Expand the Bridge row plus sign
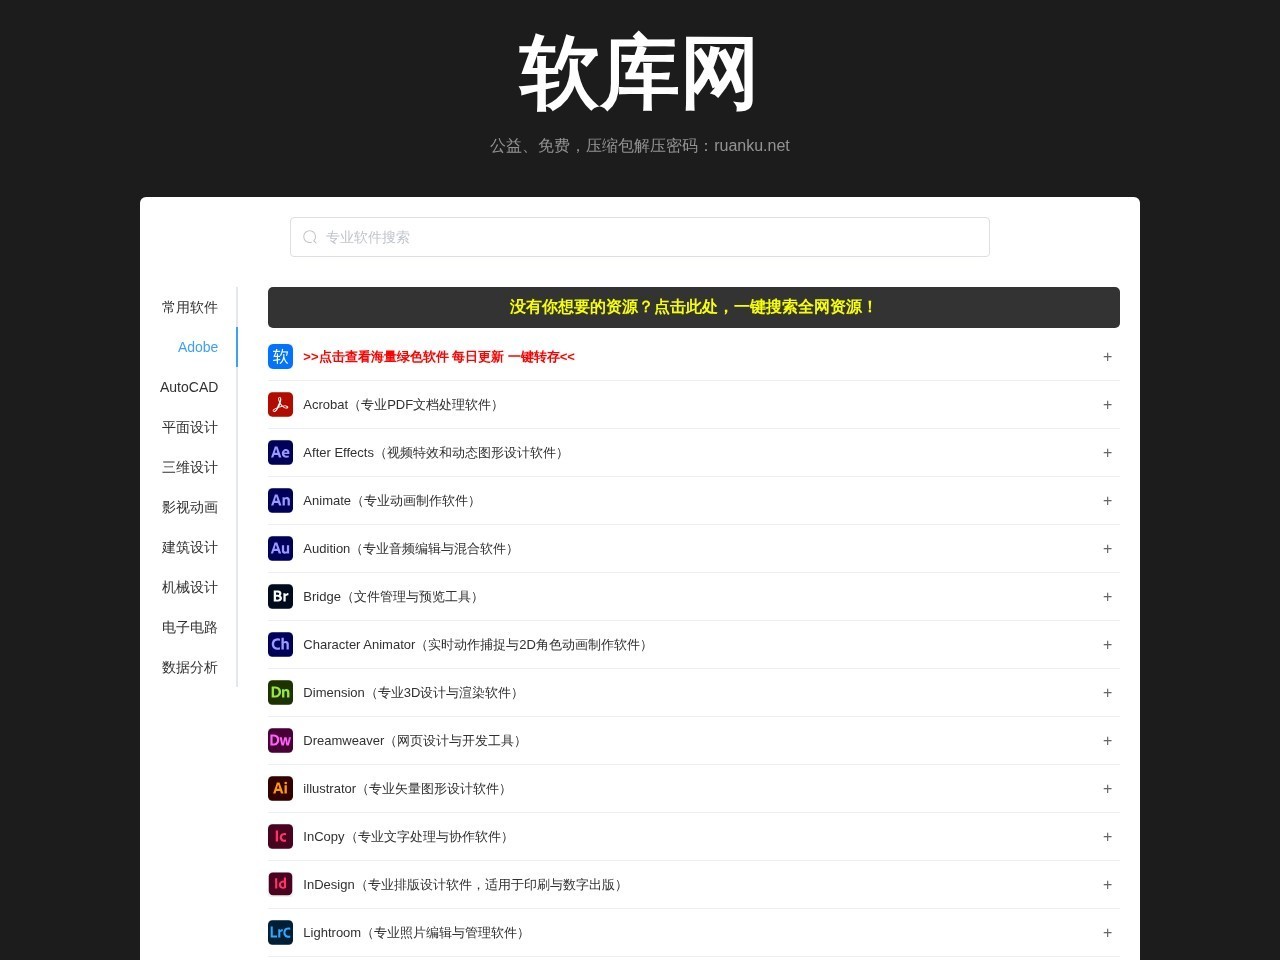Screen dimensions: 1280x960 point(1107,596)
